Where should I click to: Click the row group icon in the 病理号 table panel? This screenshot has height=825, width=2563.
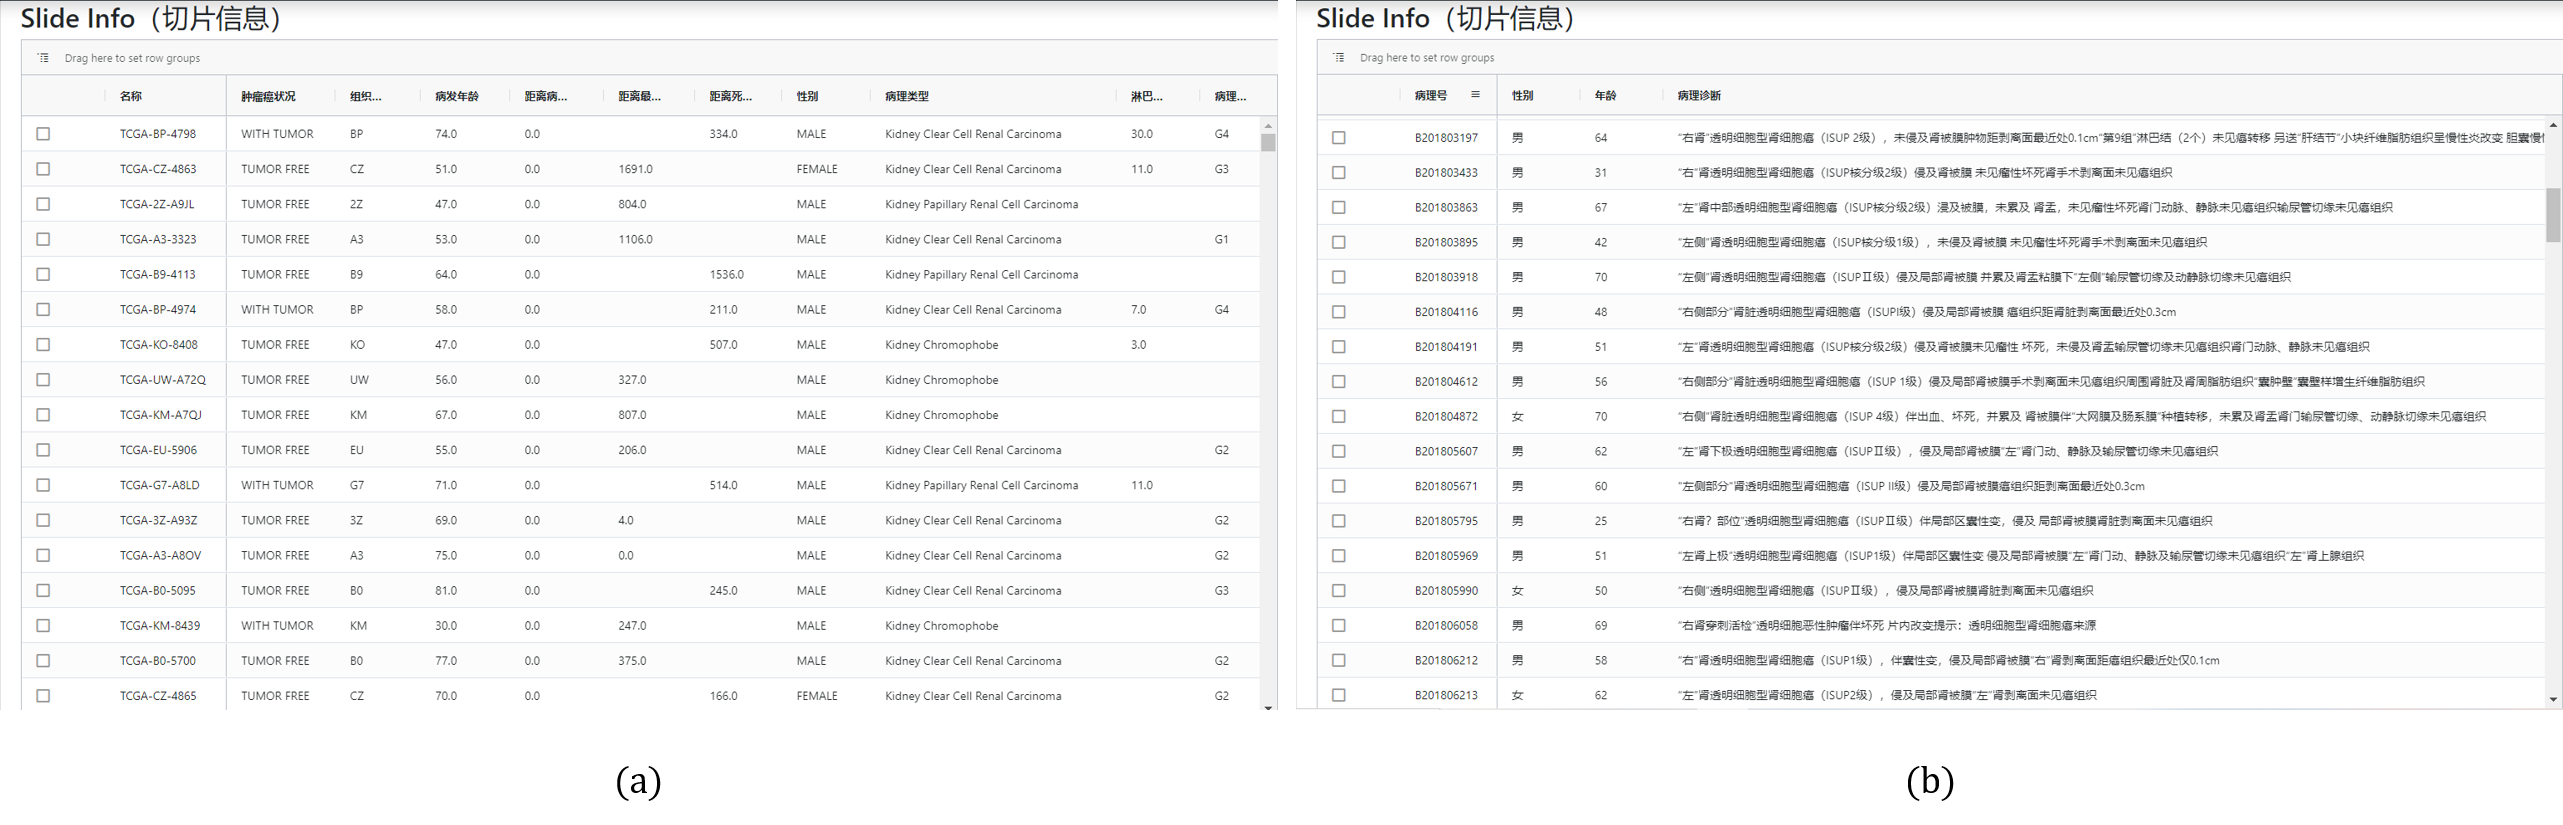click(x=1339, y=58)
